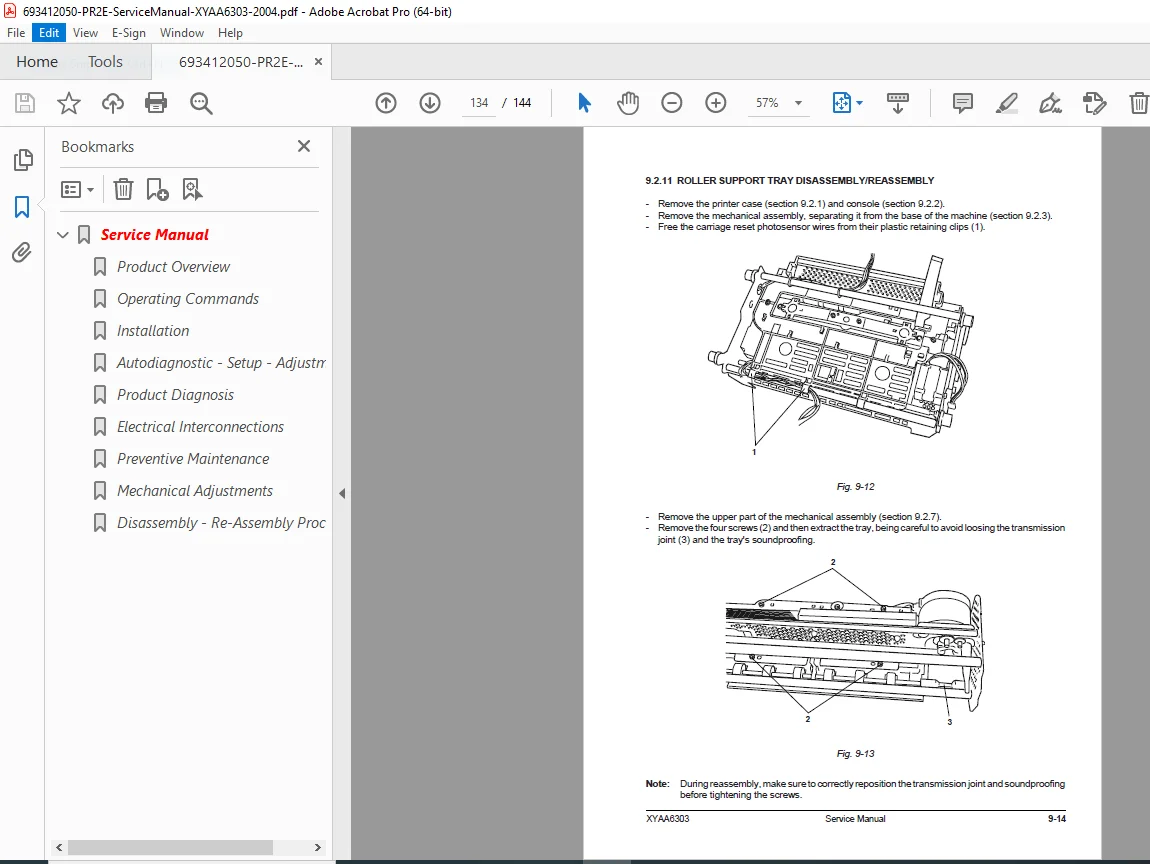The image size is (1150, 864).
Task: Zoom in with plus circle
Action: click(716, 103)
